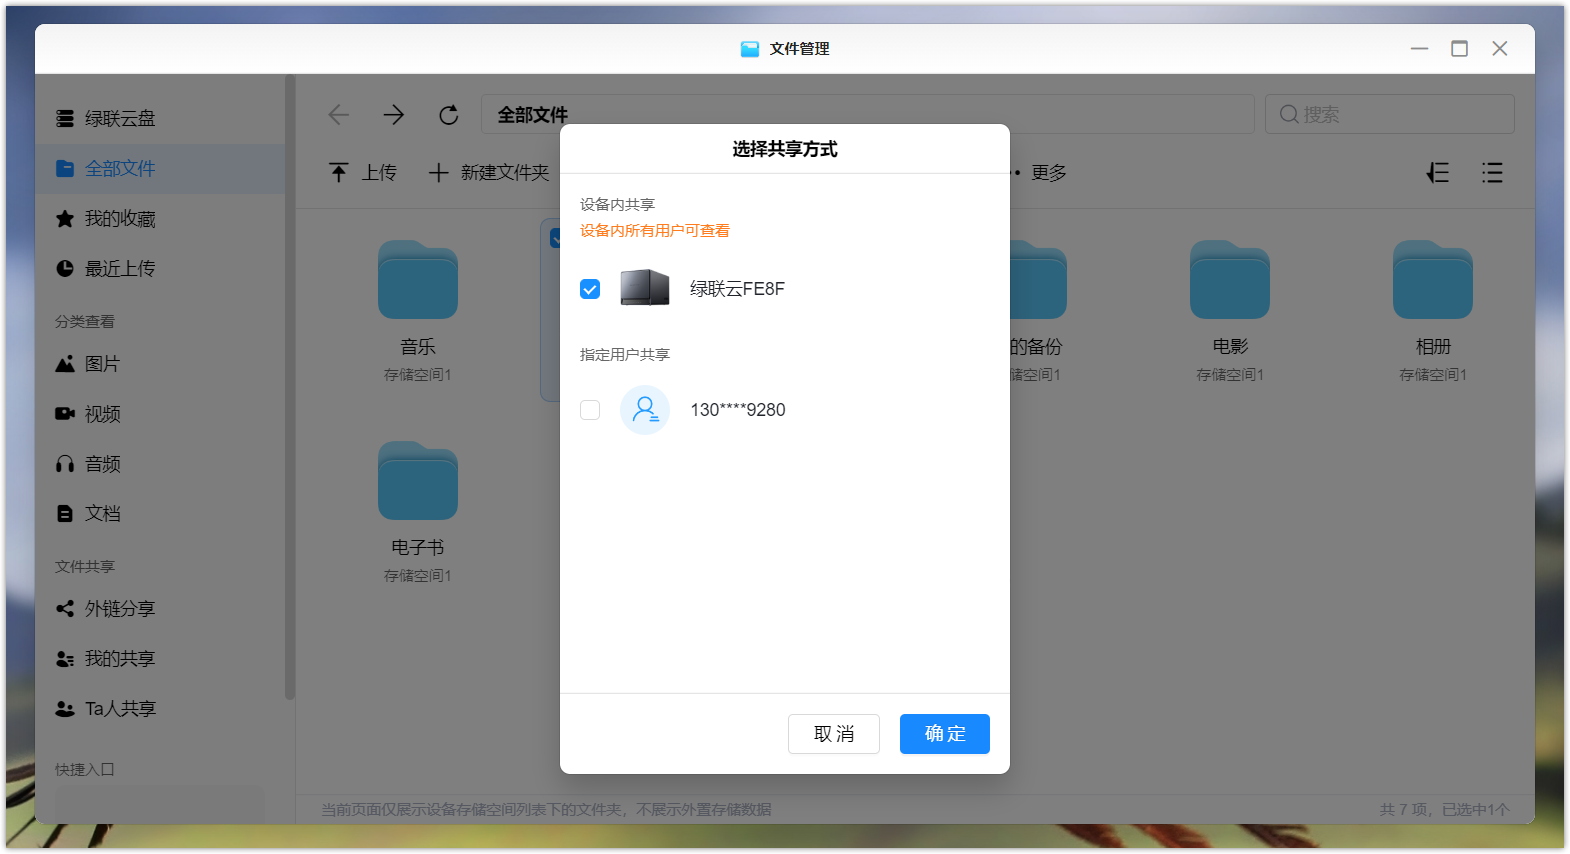This screenshot has width=1570, height=854.
Task: Check the 130****9280 user checkbox
Action: (x=590, y=410)
